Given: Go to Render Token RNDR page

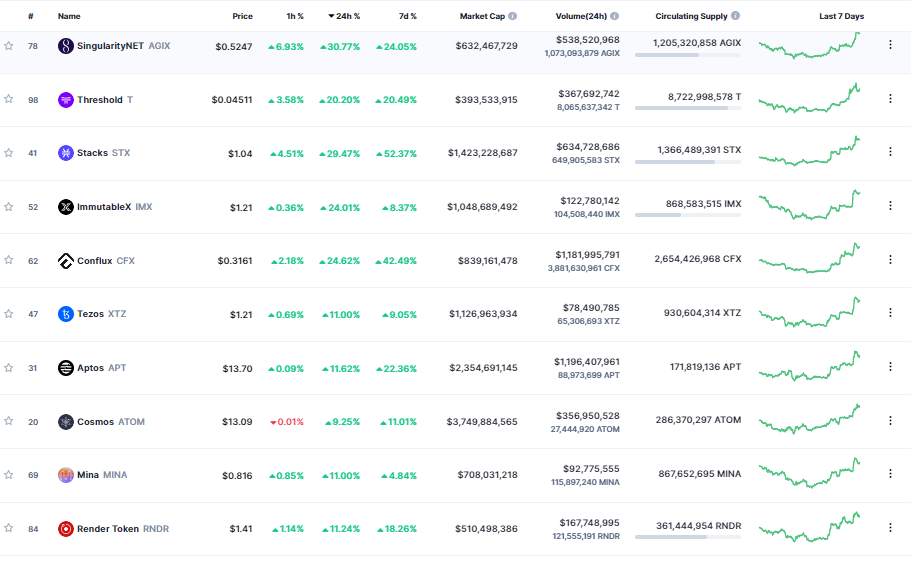Looking at the screenshot, I should 123,529.
